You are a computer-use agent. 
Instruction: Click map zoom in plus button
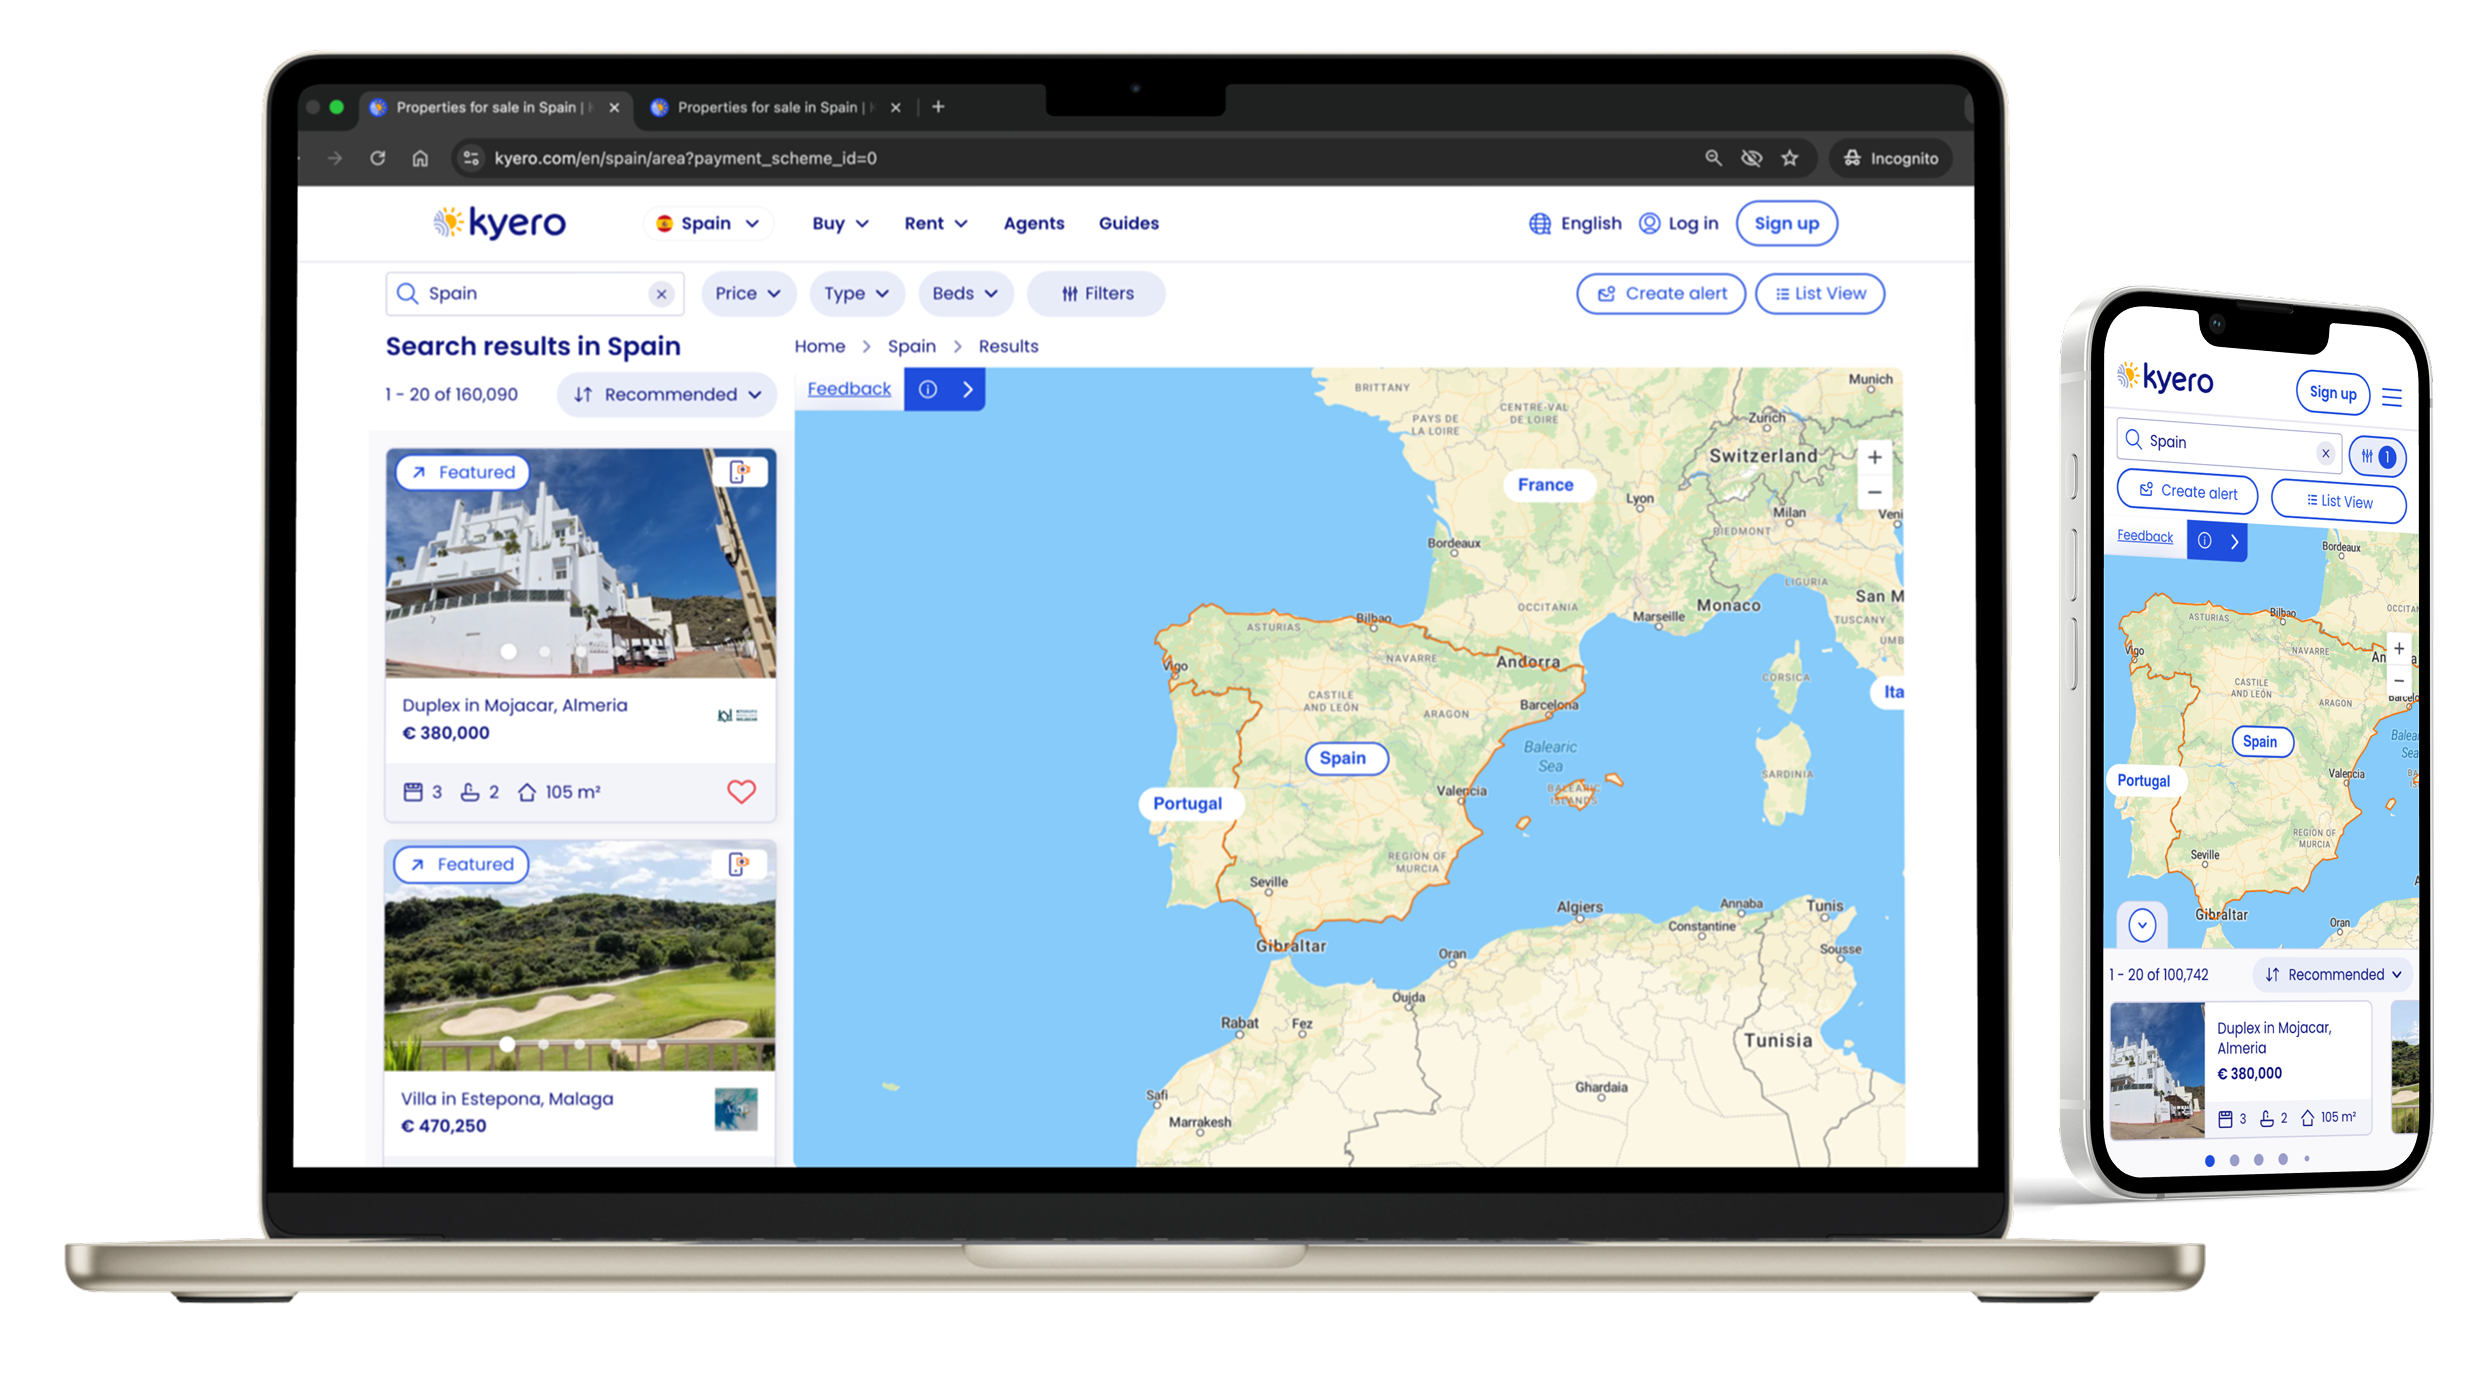point(1874,458)
